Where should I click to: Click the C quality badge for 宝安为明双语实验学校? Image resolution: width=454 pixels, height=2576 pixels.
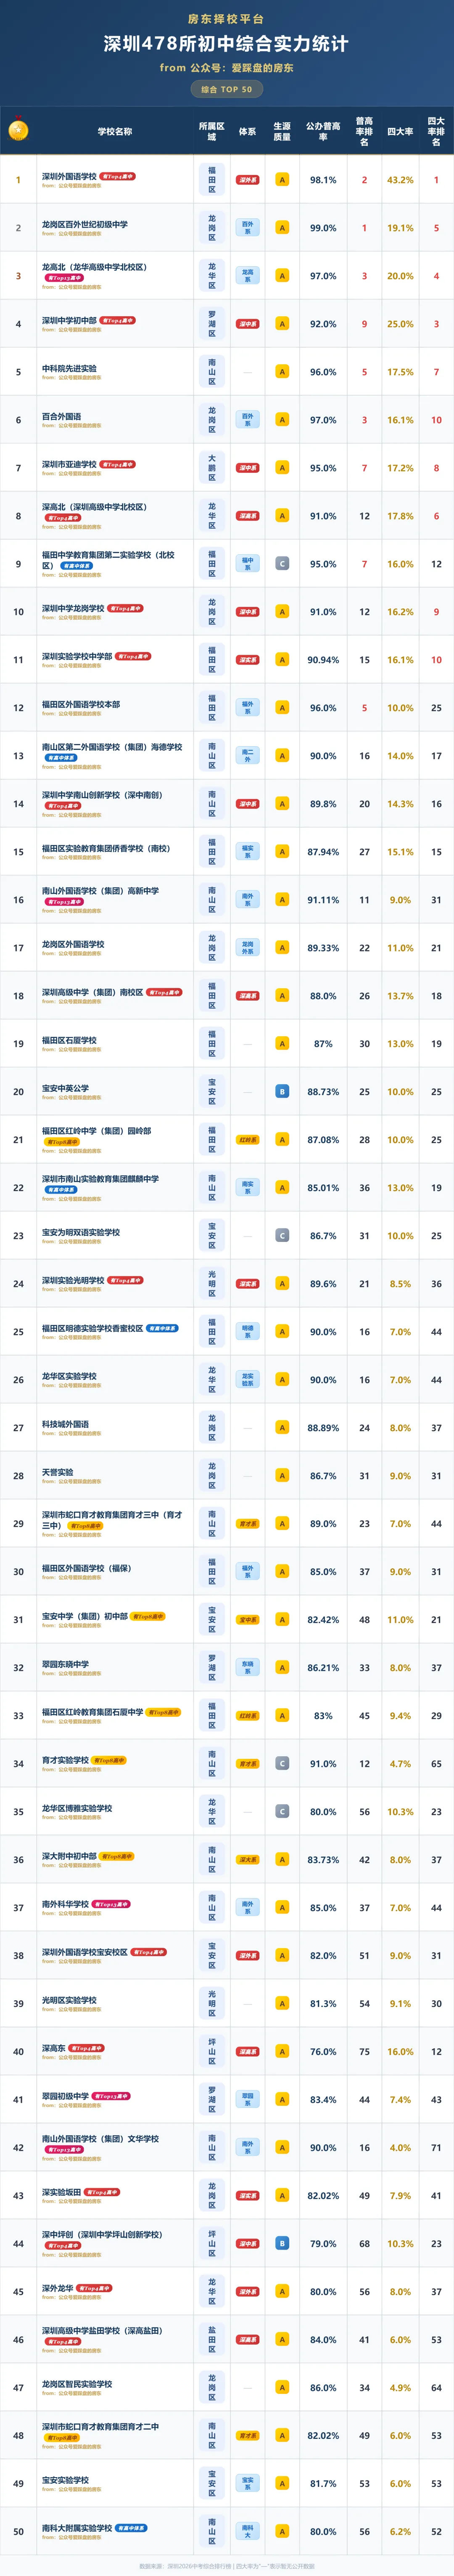click(x=282, y=1236)
